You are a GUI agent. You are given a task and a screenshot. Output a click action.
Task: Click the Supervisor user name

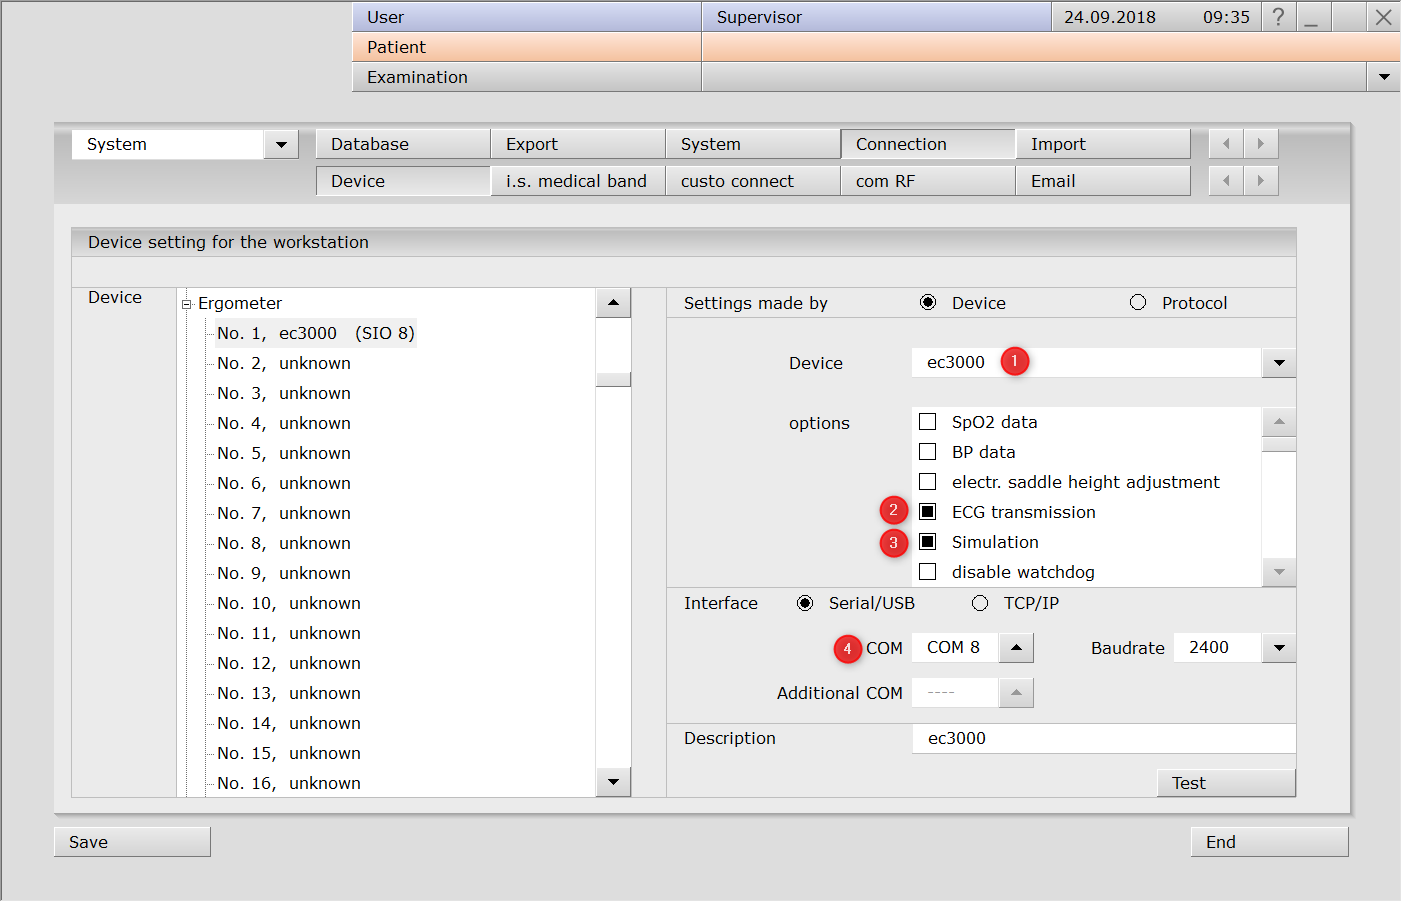(x=759, y=17)
